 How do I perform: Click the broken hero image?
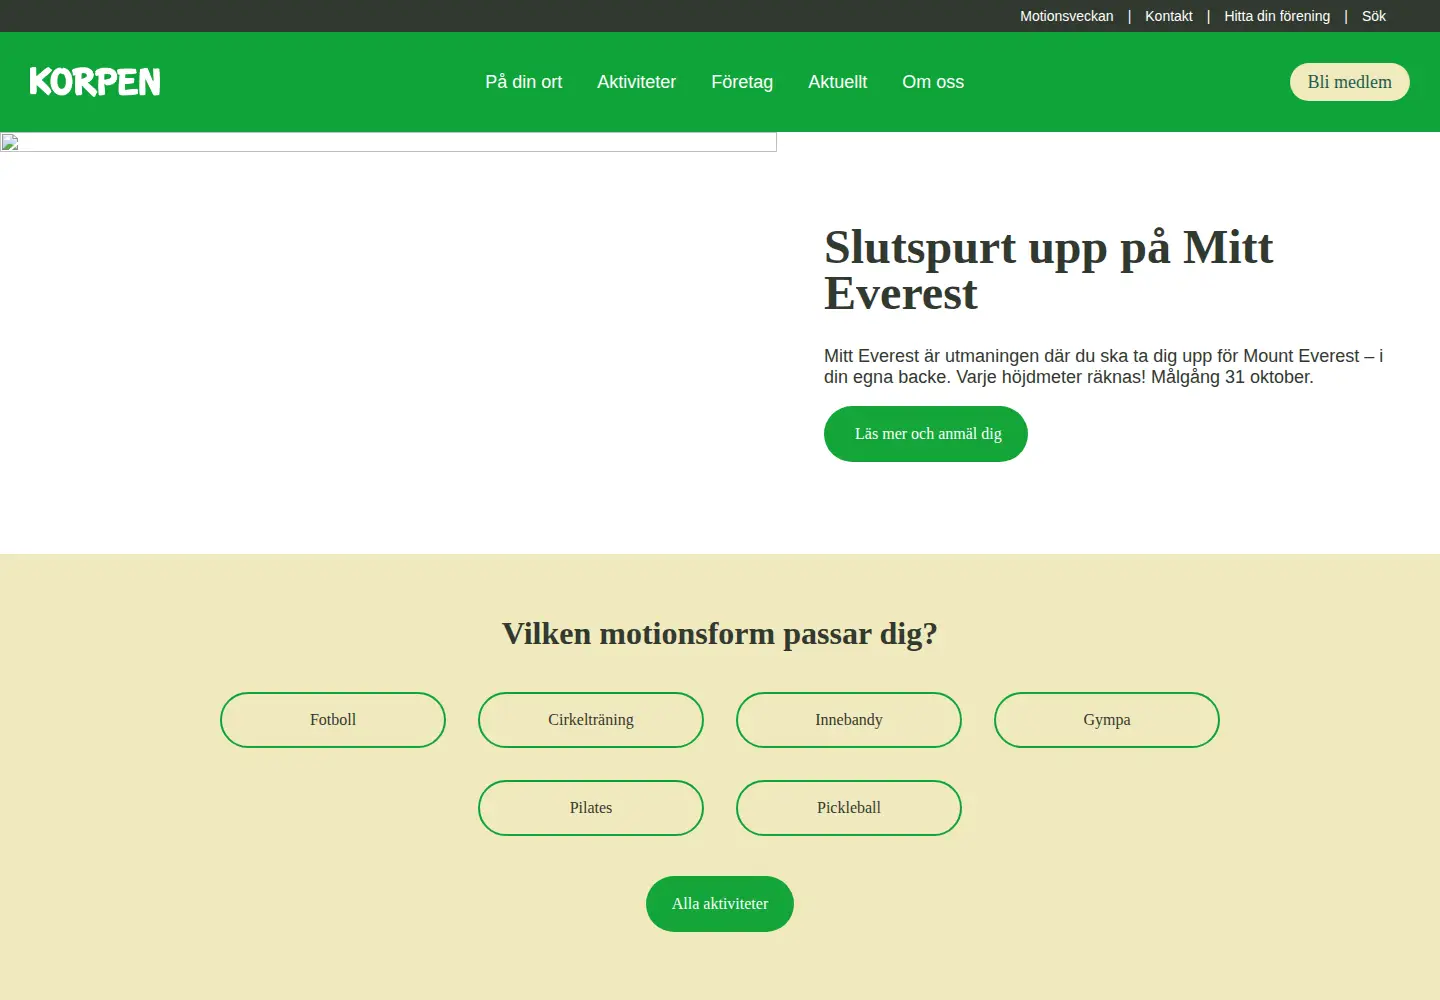pos(388,142)
